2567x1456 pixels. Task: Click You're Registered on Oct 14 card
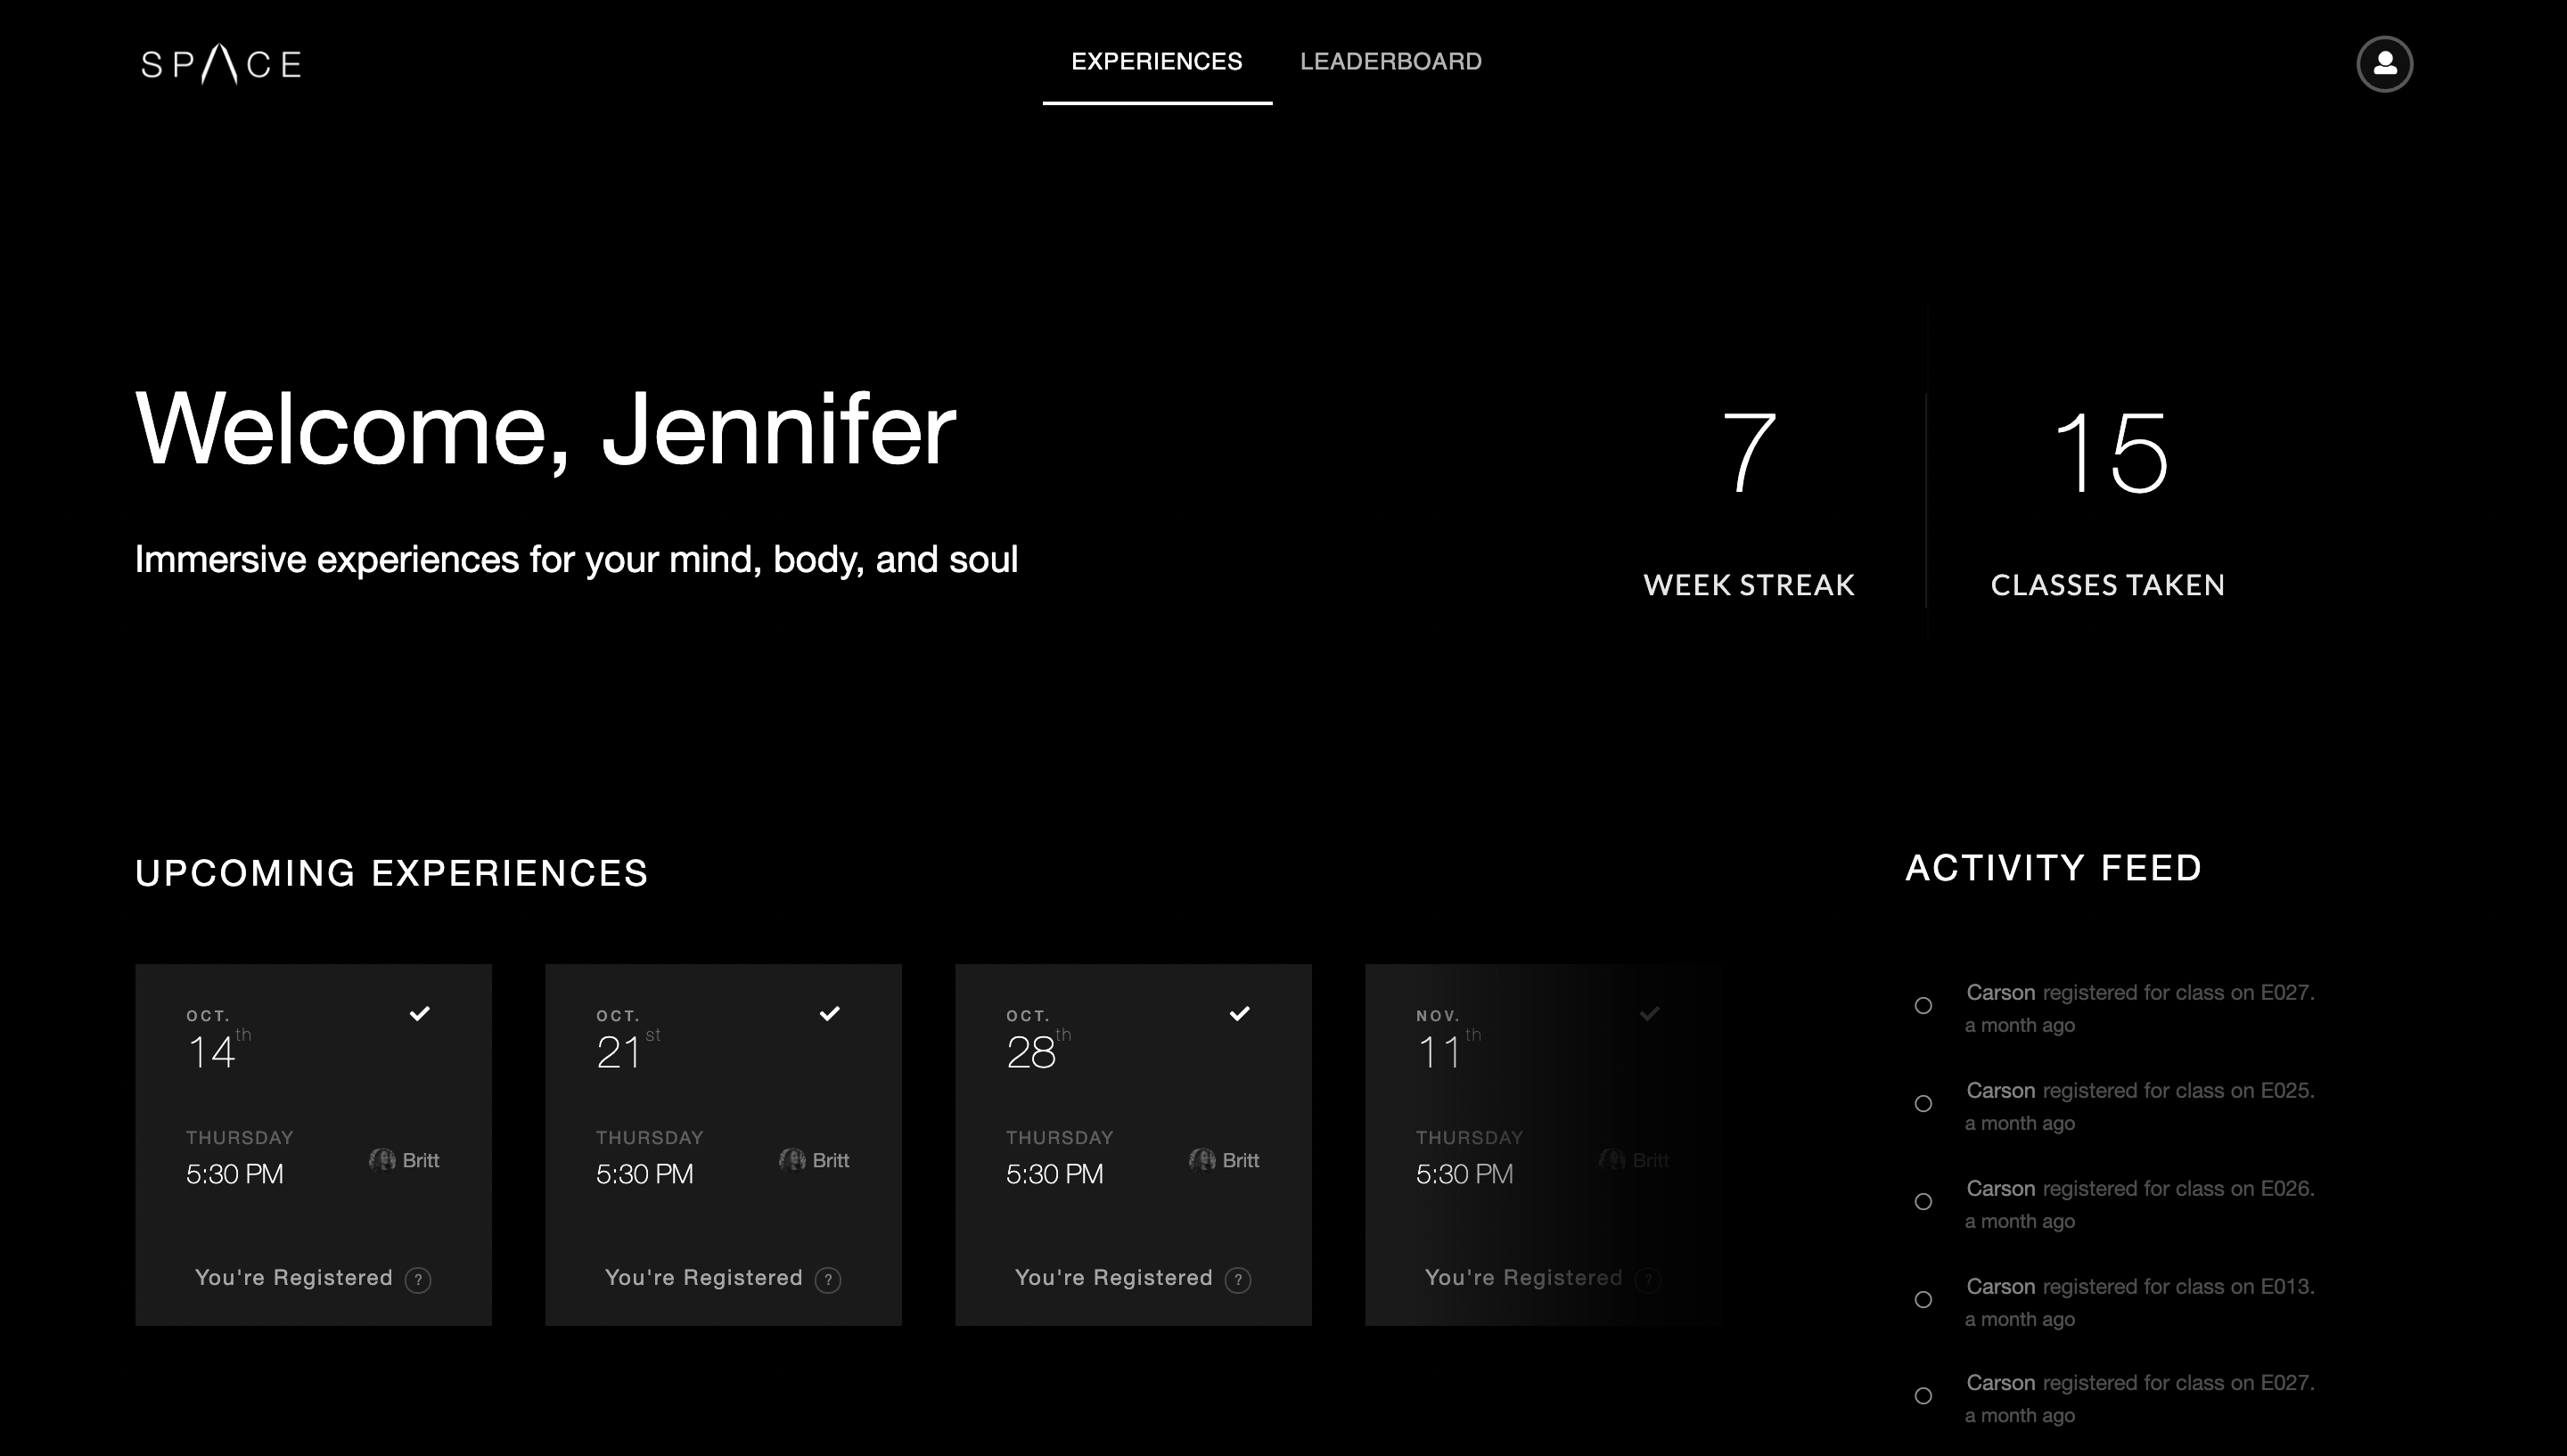[x=294, y=1278]
